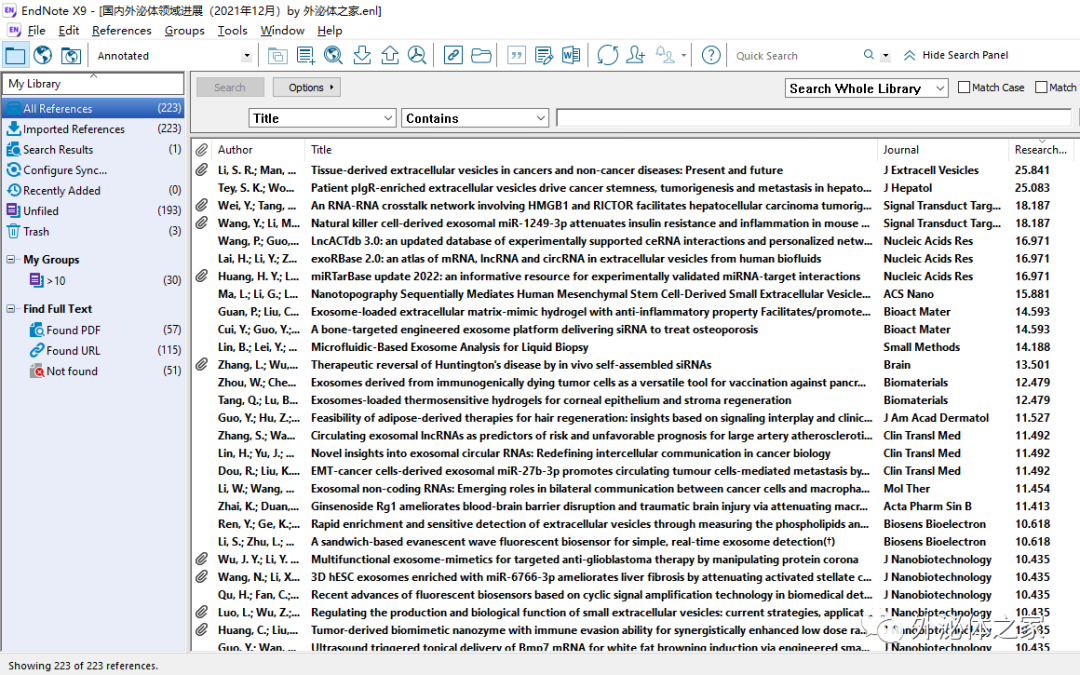Viewport: 1080px width, 675px height.
Task: Collapse the My Groups section
Action: tap(10, 260)
